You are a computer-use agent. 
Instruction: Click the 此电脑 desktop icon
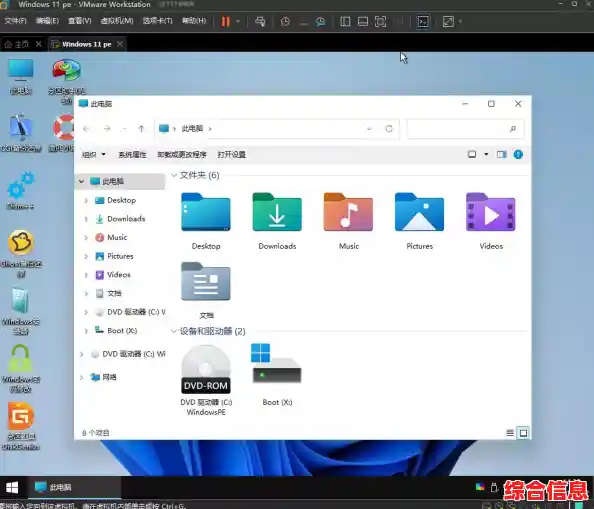point(21,77)
